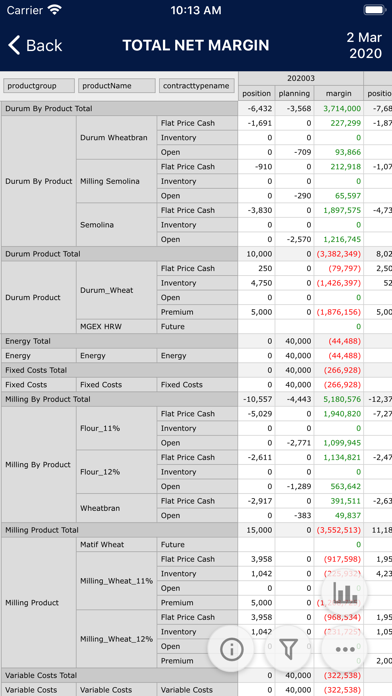Tap the Wi-Fi status icon
392x696 pixels.
55,10
